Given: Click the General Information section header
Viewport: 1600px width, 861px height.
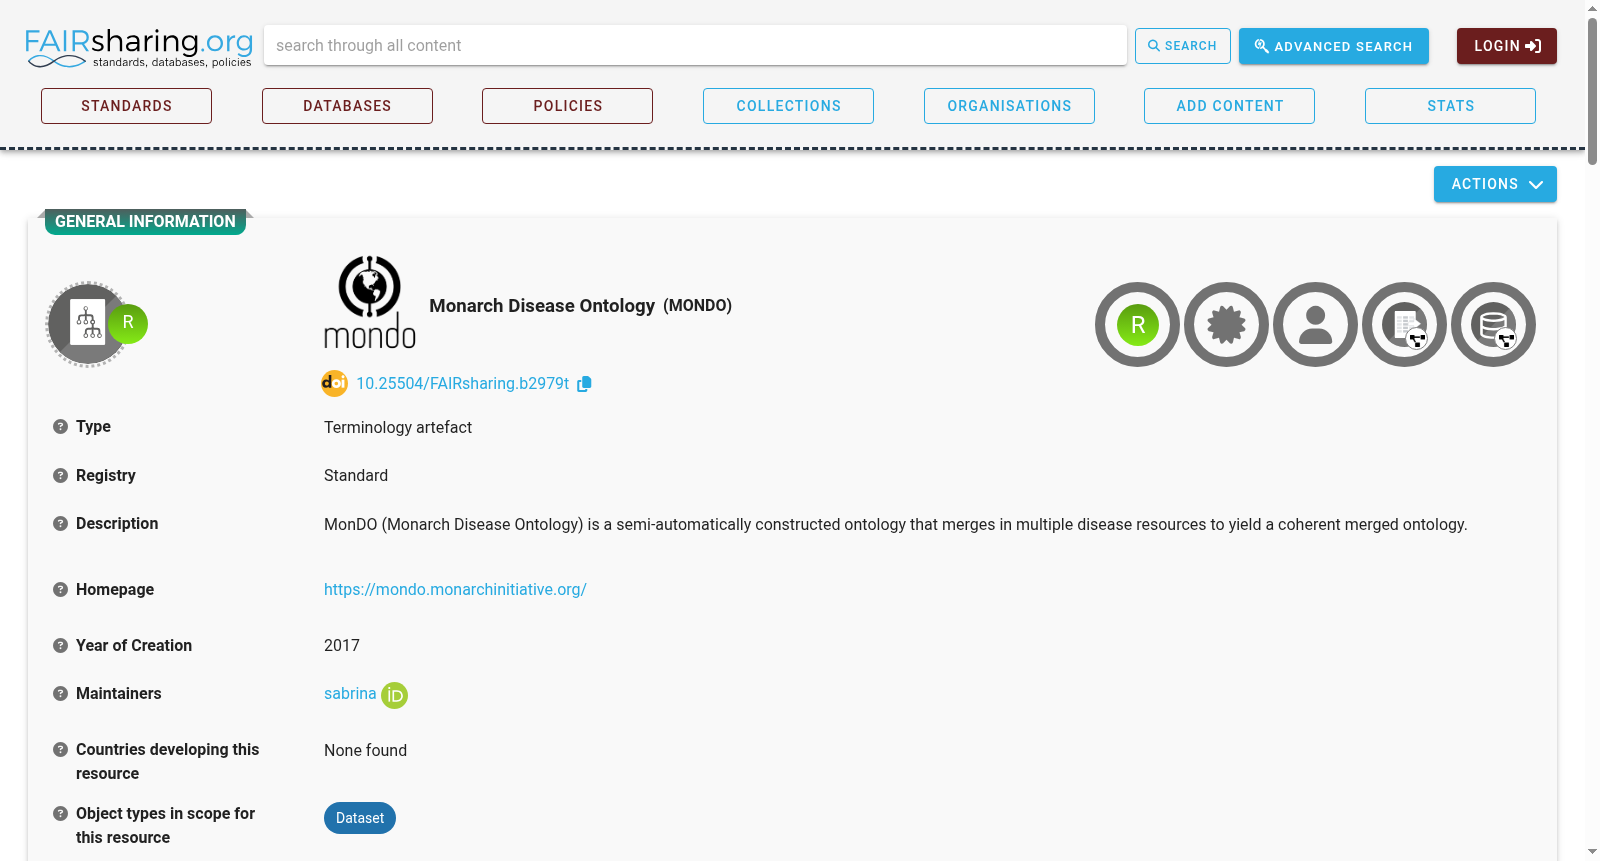Looking at the screenshot, I should click(x=145, y=222).
